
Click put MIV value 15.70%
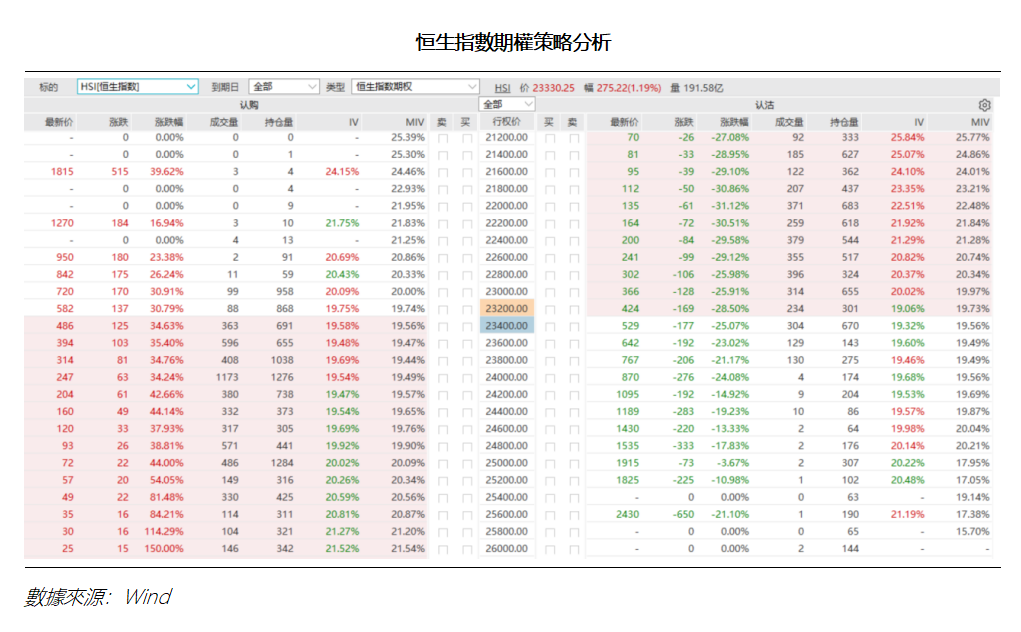click(973, 532)
